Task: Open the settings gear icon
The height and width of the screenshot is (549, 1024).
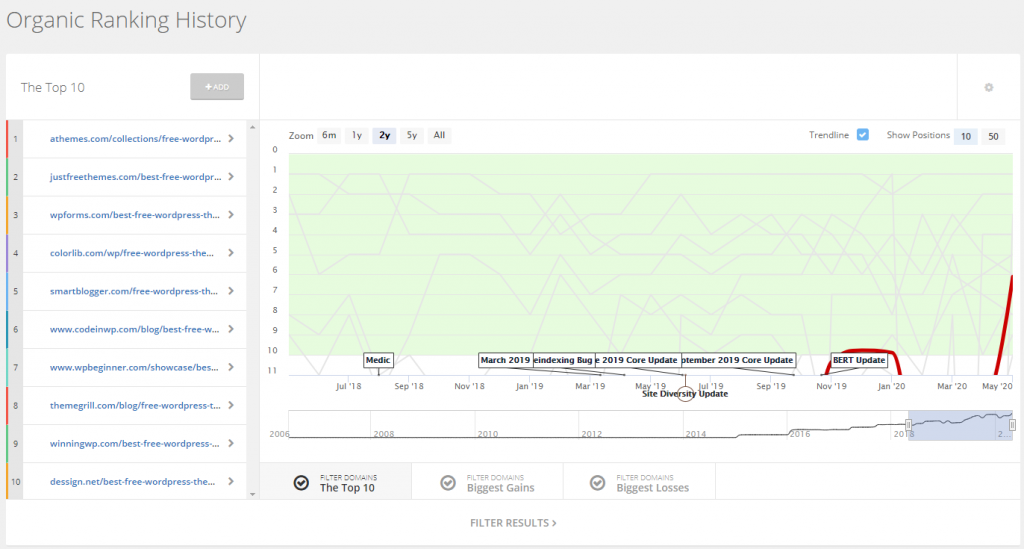Action: pos(989,87)
